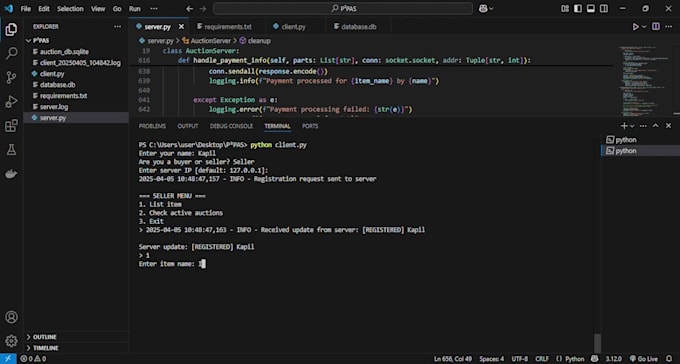Toggle the primary side bar
The image size is (680, 364).
(578, 9)
